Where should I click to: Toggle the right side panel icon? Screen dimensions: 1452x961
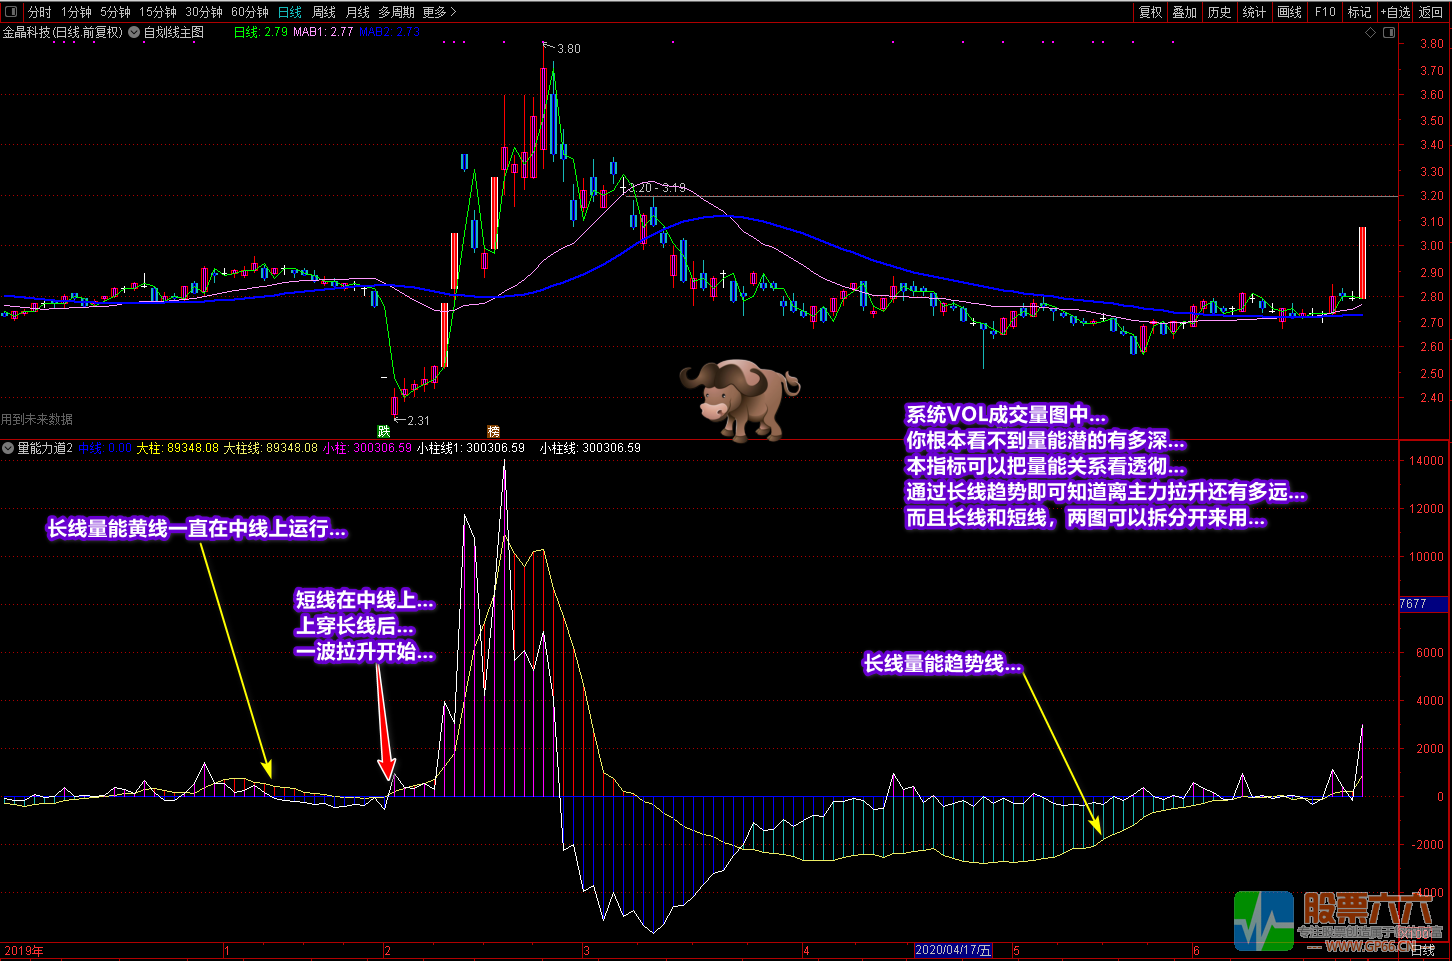(x=1389, y=33)
